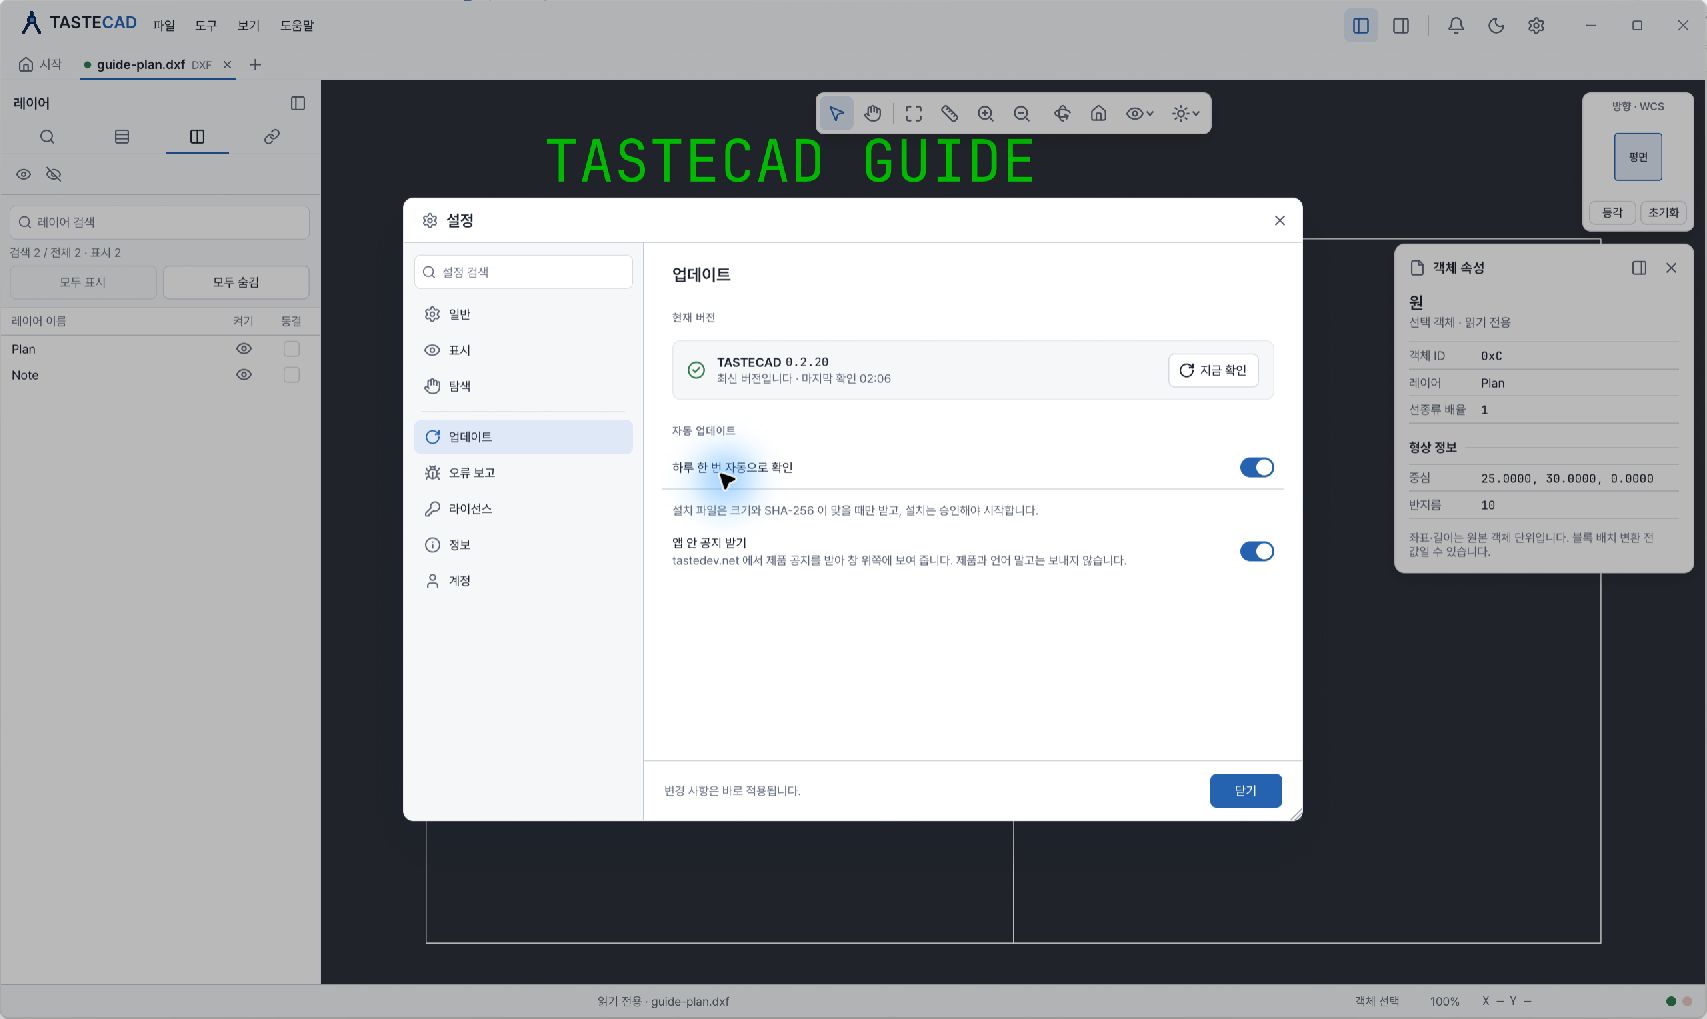Viewport: 1707px width, 1019px height.
Task: Open the layer panel list tab icon
Action: tap(122, 137)
